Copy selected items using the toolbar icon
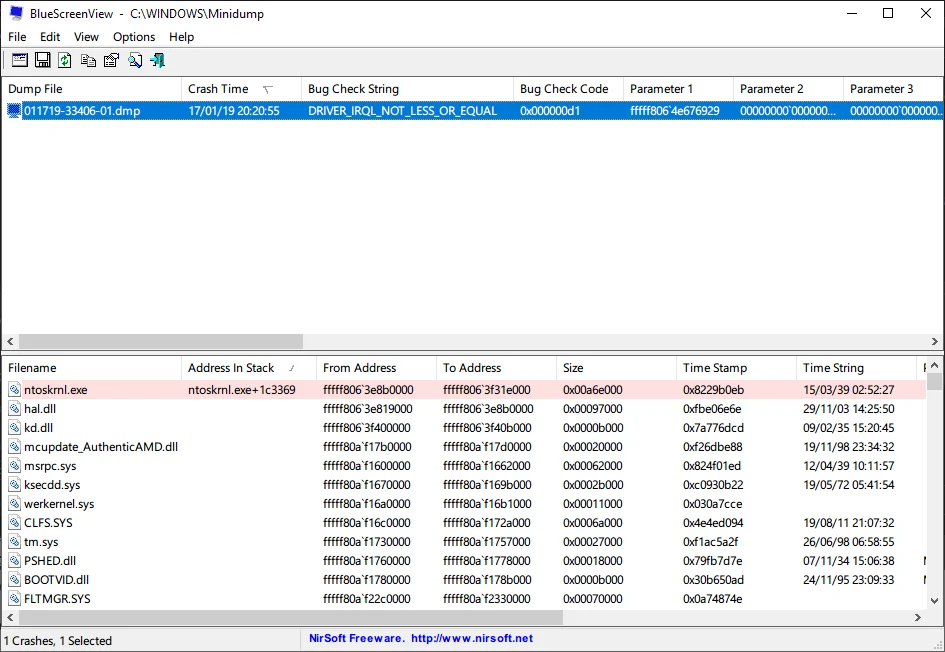 [88, 60]
